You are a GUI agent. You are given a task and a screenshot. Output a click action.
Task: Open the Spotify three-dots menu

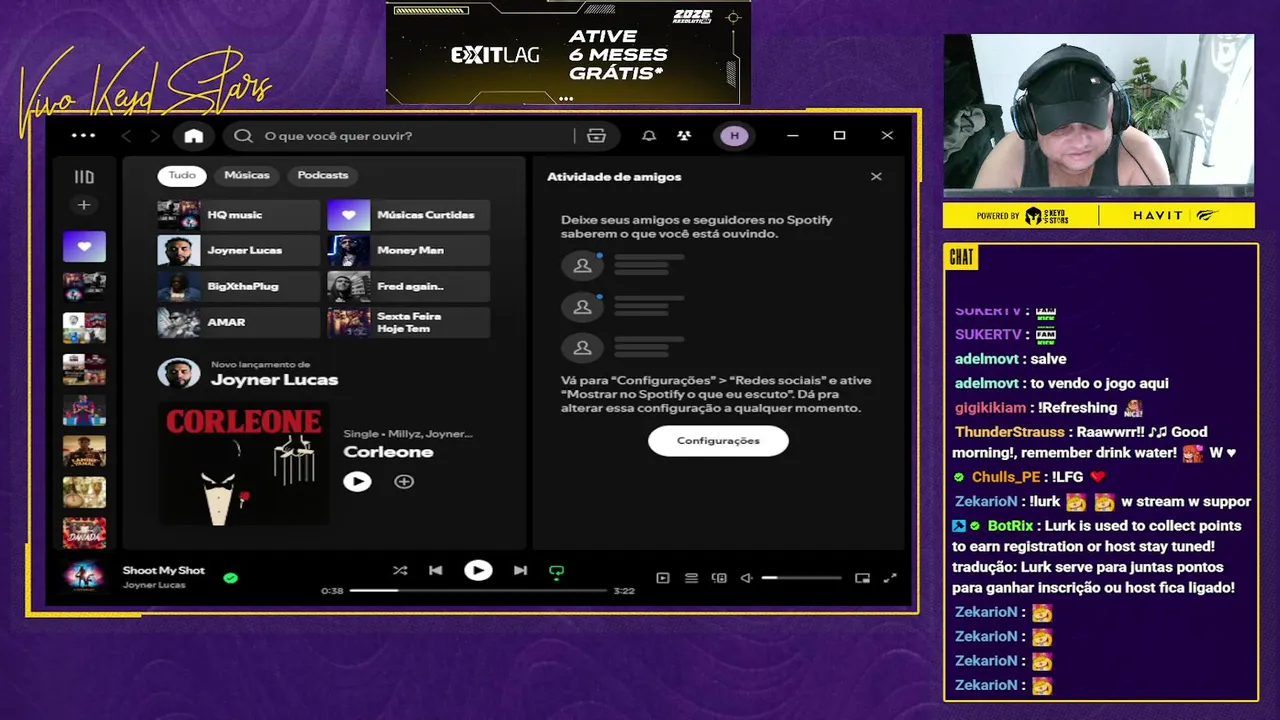pyautogui.click(x=84, y=136)
